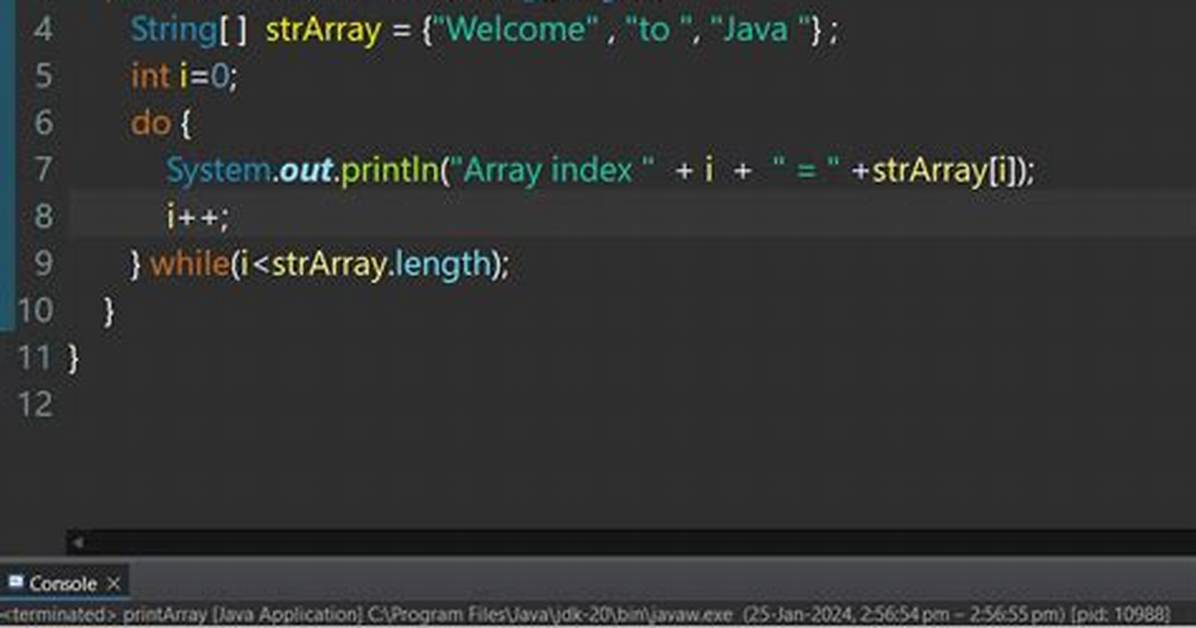Screen dimensions: 1196x628
Task: Select the Console tab
Action: (64, 584)
